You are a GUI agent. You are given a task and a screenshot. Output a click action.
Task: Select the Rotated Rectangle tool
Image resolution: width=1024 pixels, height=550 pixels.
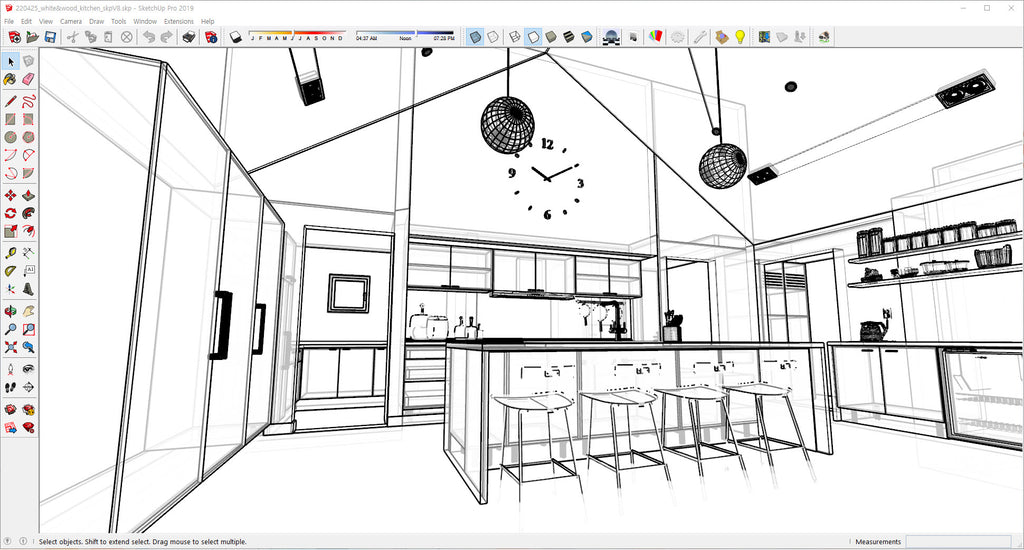tap(28, 120)
